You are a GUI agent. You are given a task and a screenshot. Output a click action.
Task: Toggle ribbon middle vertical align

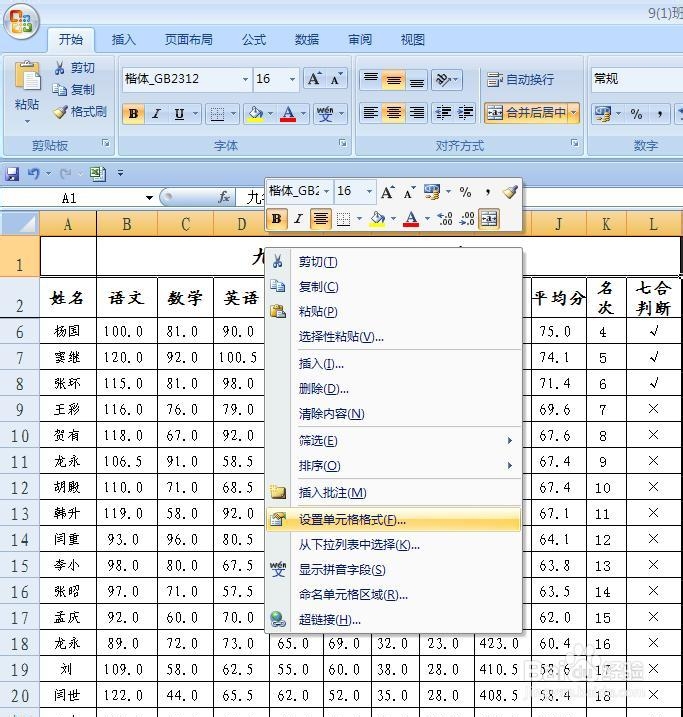[394, 80]
